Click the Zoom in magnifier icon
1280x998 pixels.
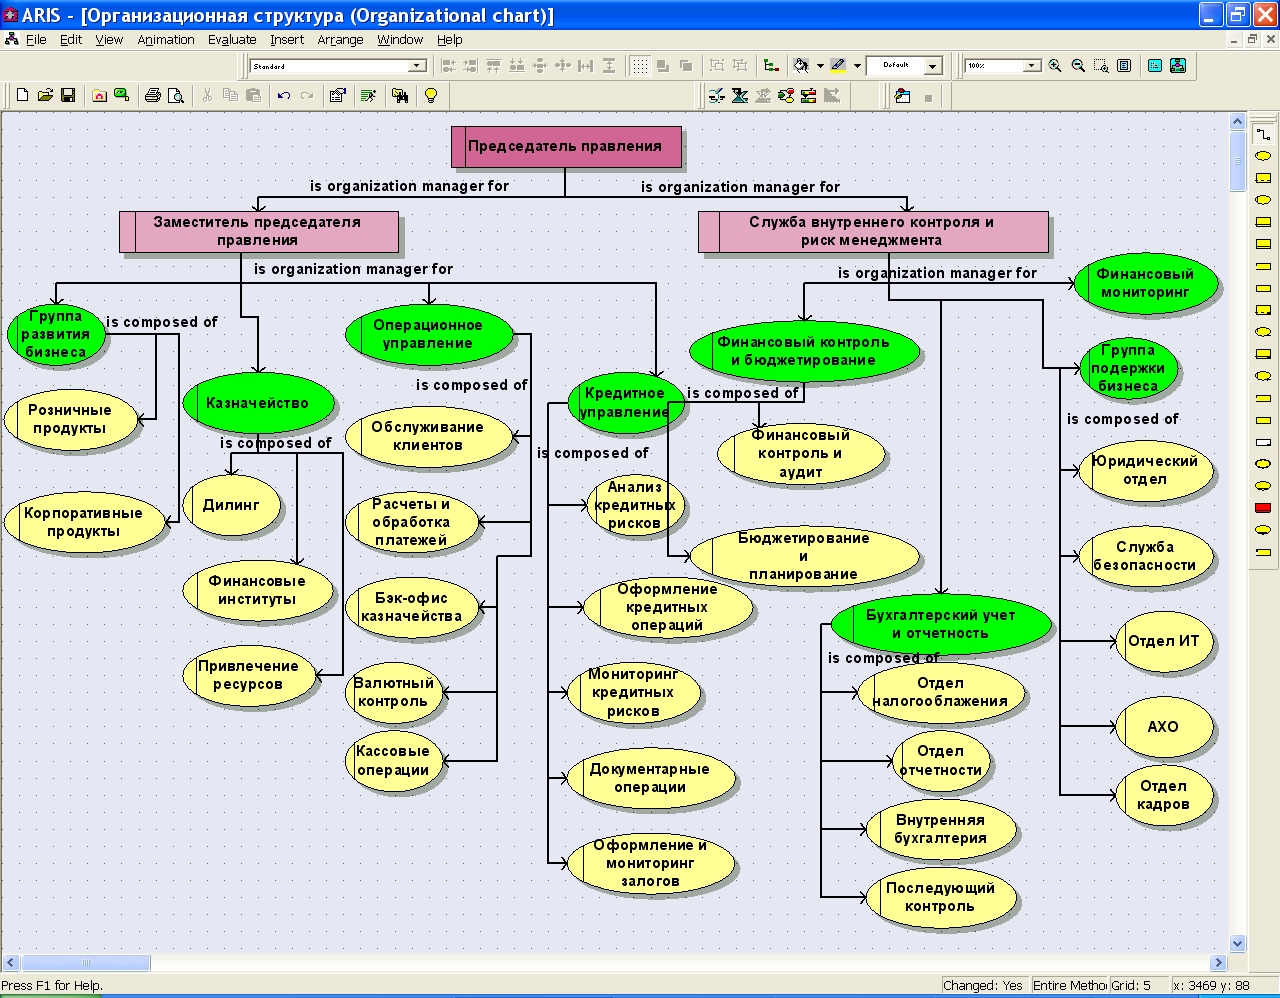[1055, 66]
